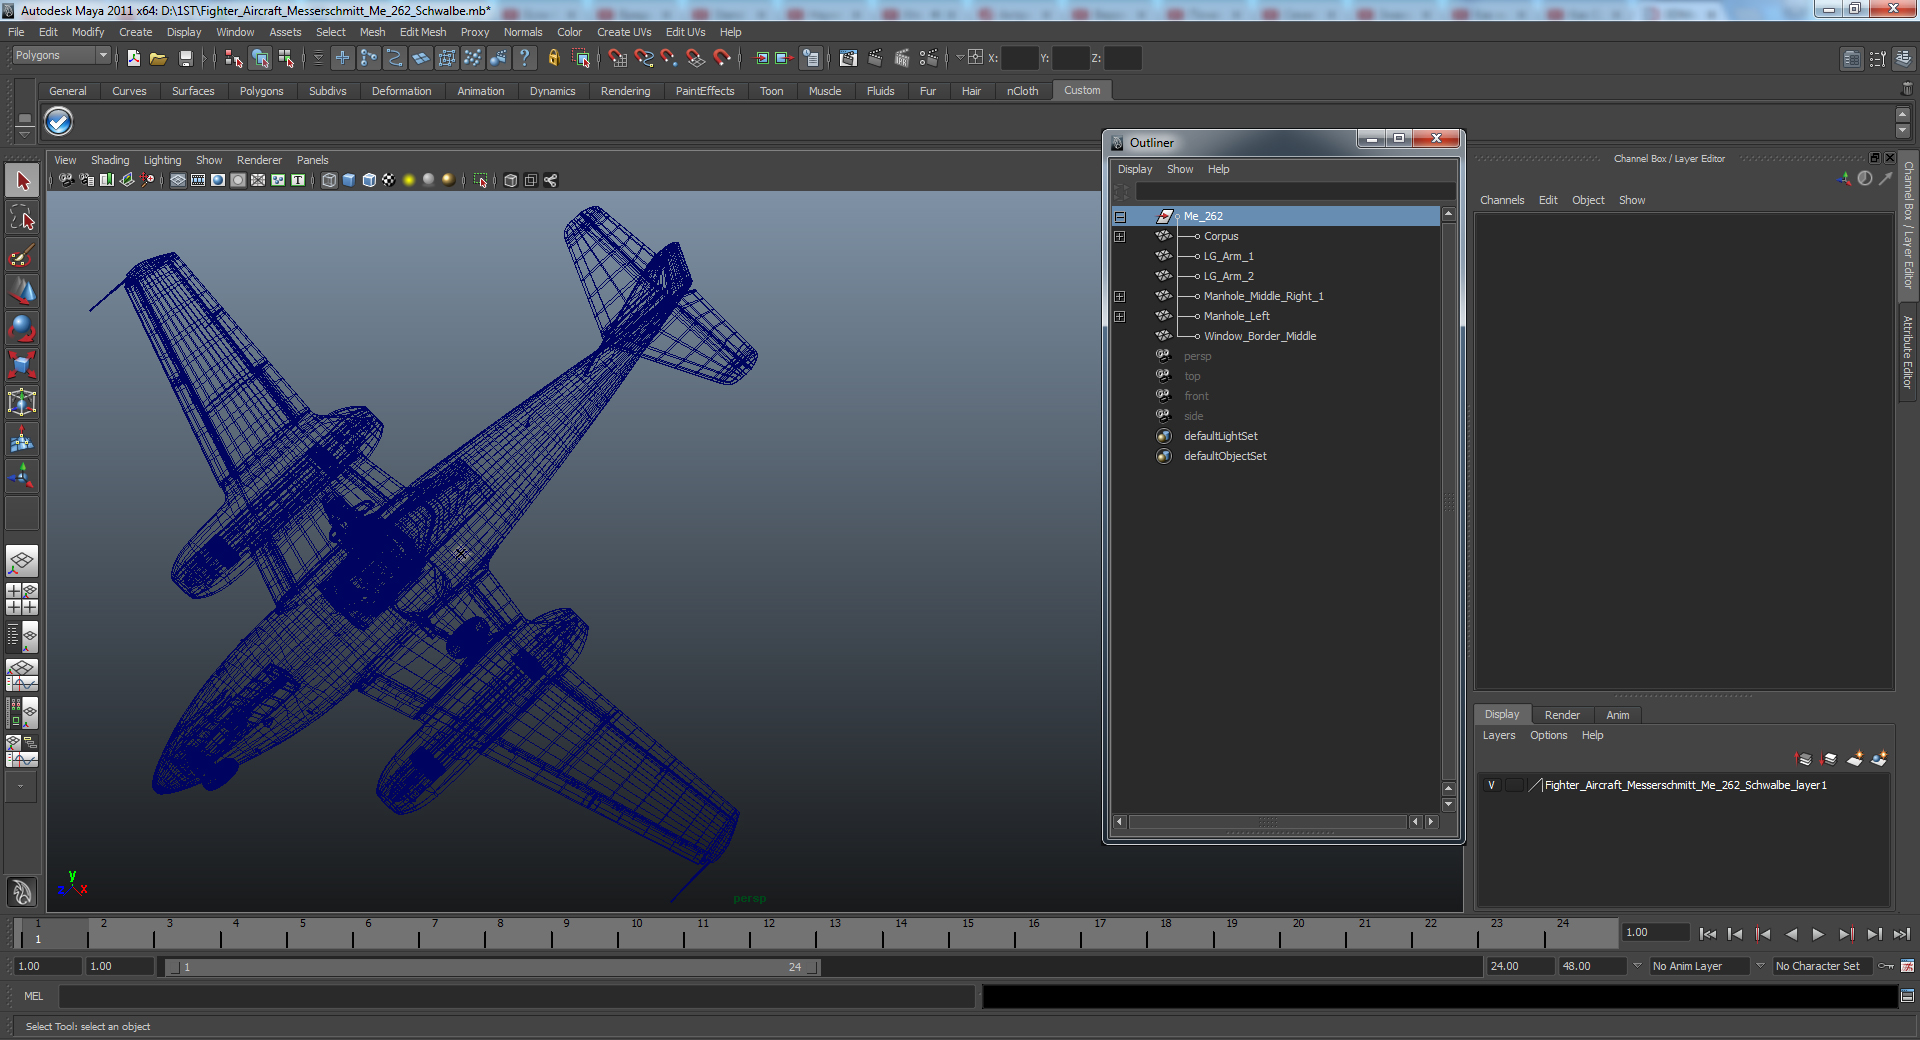Open the No Character Set dropdown arrow

coord(1760,966)
